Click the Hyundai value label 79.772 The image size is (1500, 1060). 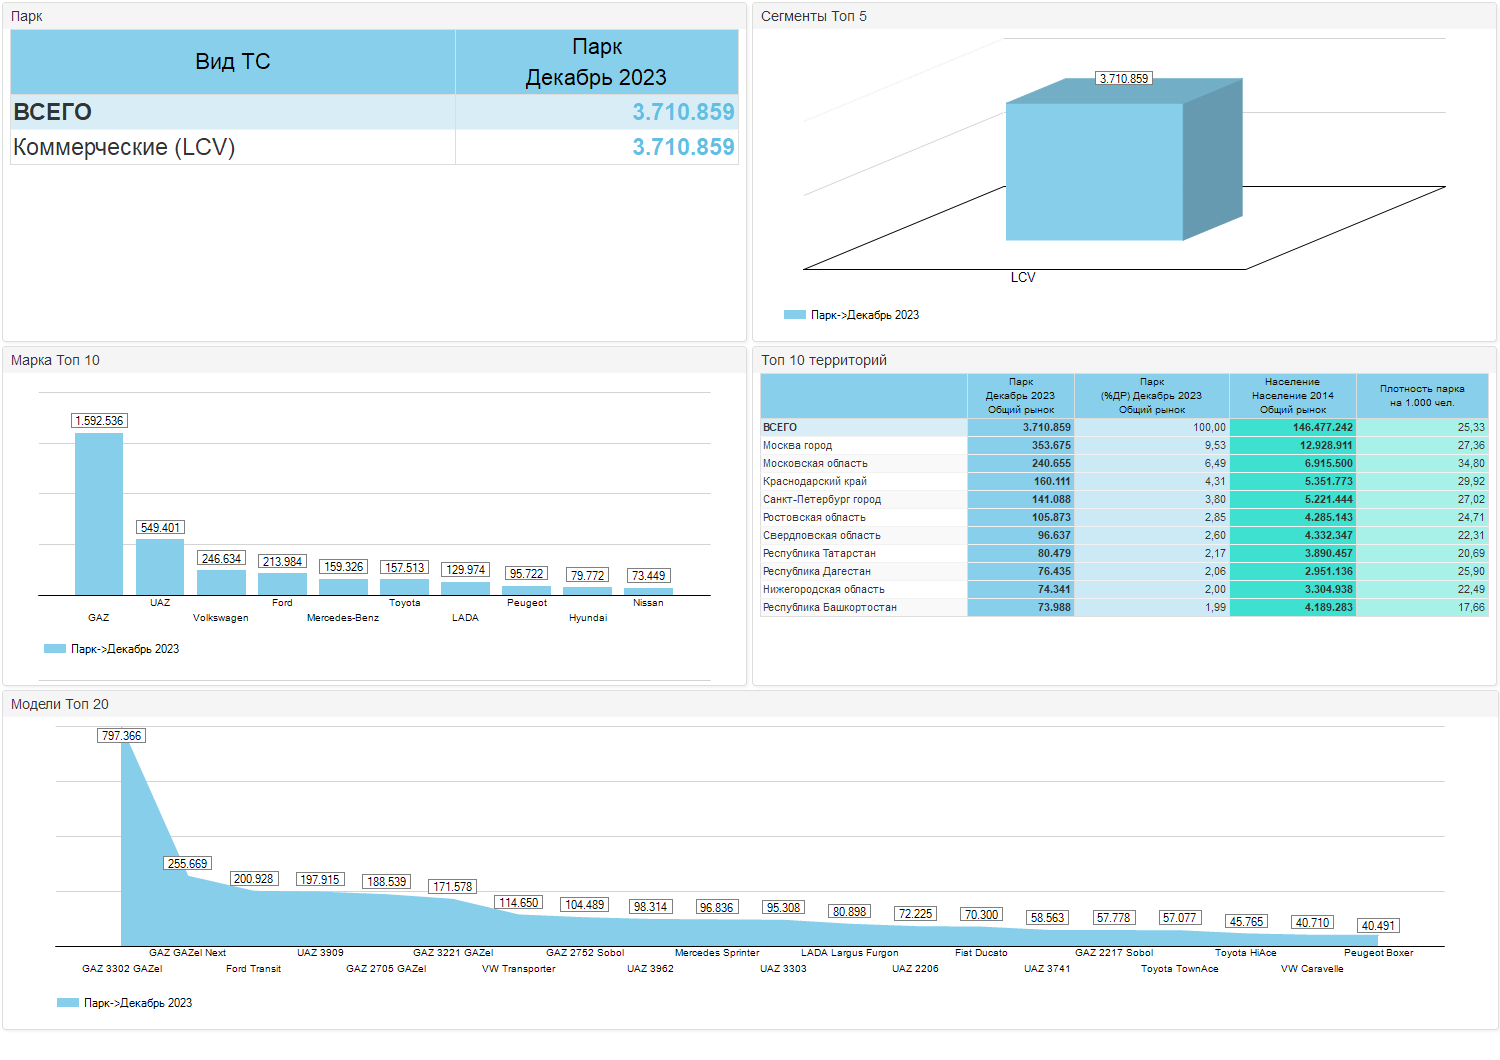[587, 576]
